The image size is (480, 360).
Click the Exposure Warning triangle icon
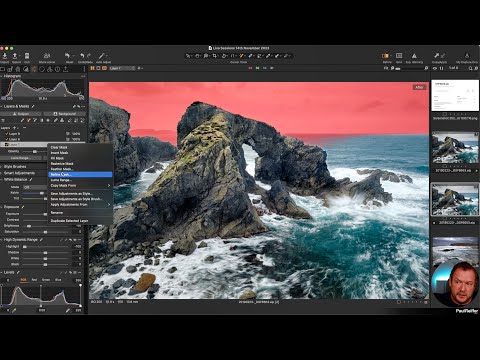(414, 56)
